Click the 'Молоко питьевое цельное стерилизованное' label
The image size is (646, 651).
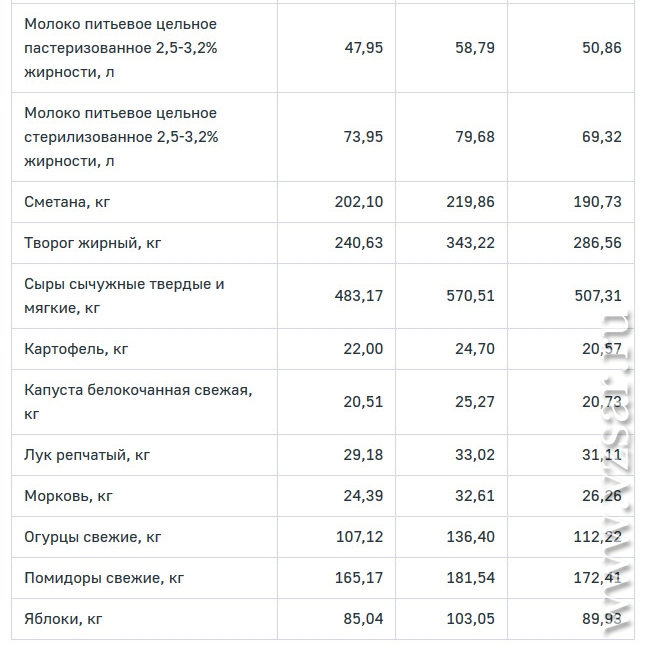(121, 137)
